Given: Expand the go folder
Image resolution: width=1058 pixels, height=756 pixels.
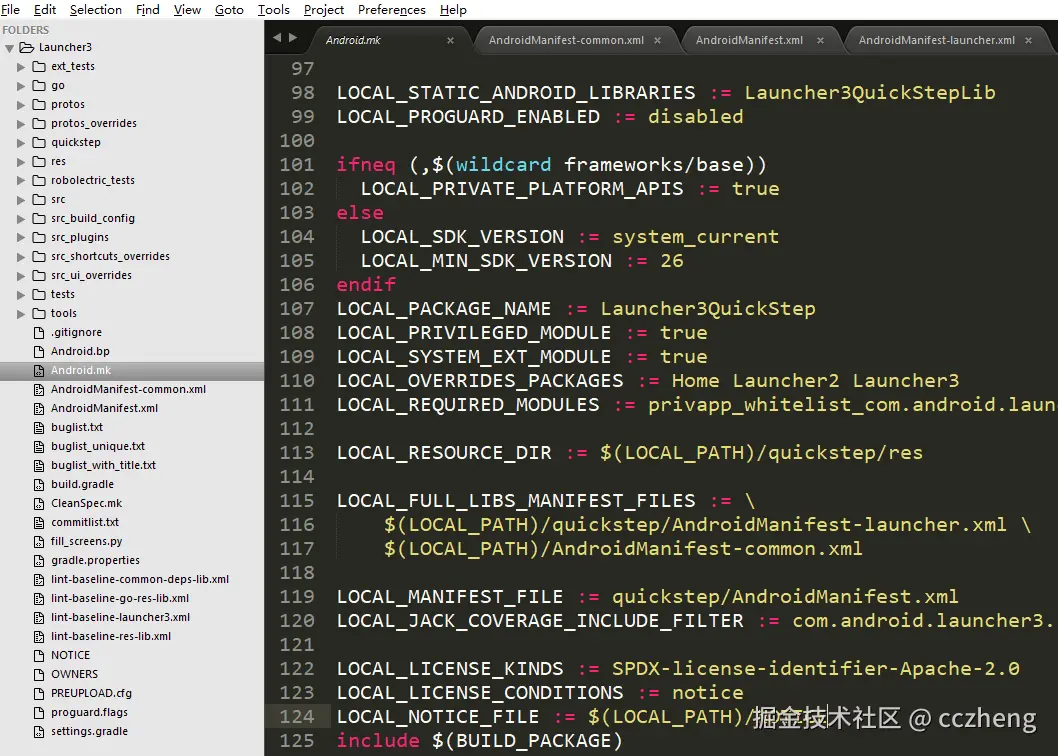Looking at the screenshot, I should pos(21,86).
